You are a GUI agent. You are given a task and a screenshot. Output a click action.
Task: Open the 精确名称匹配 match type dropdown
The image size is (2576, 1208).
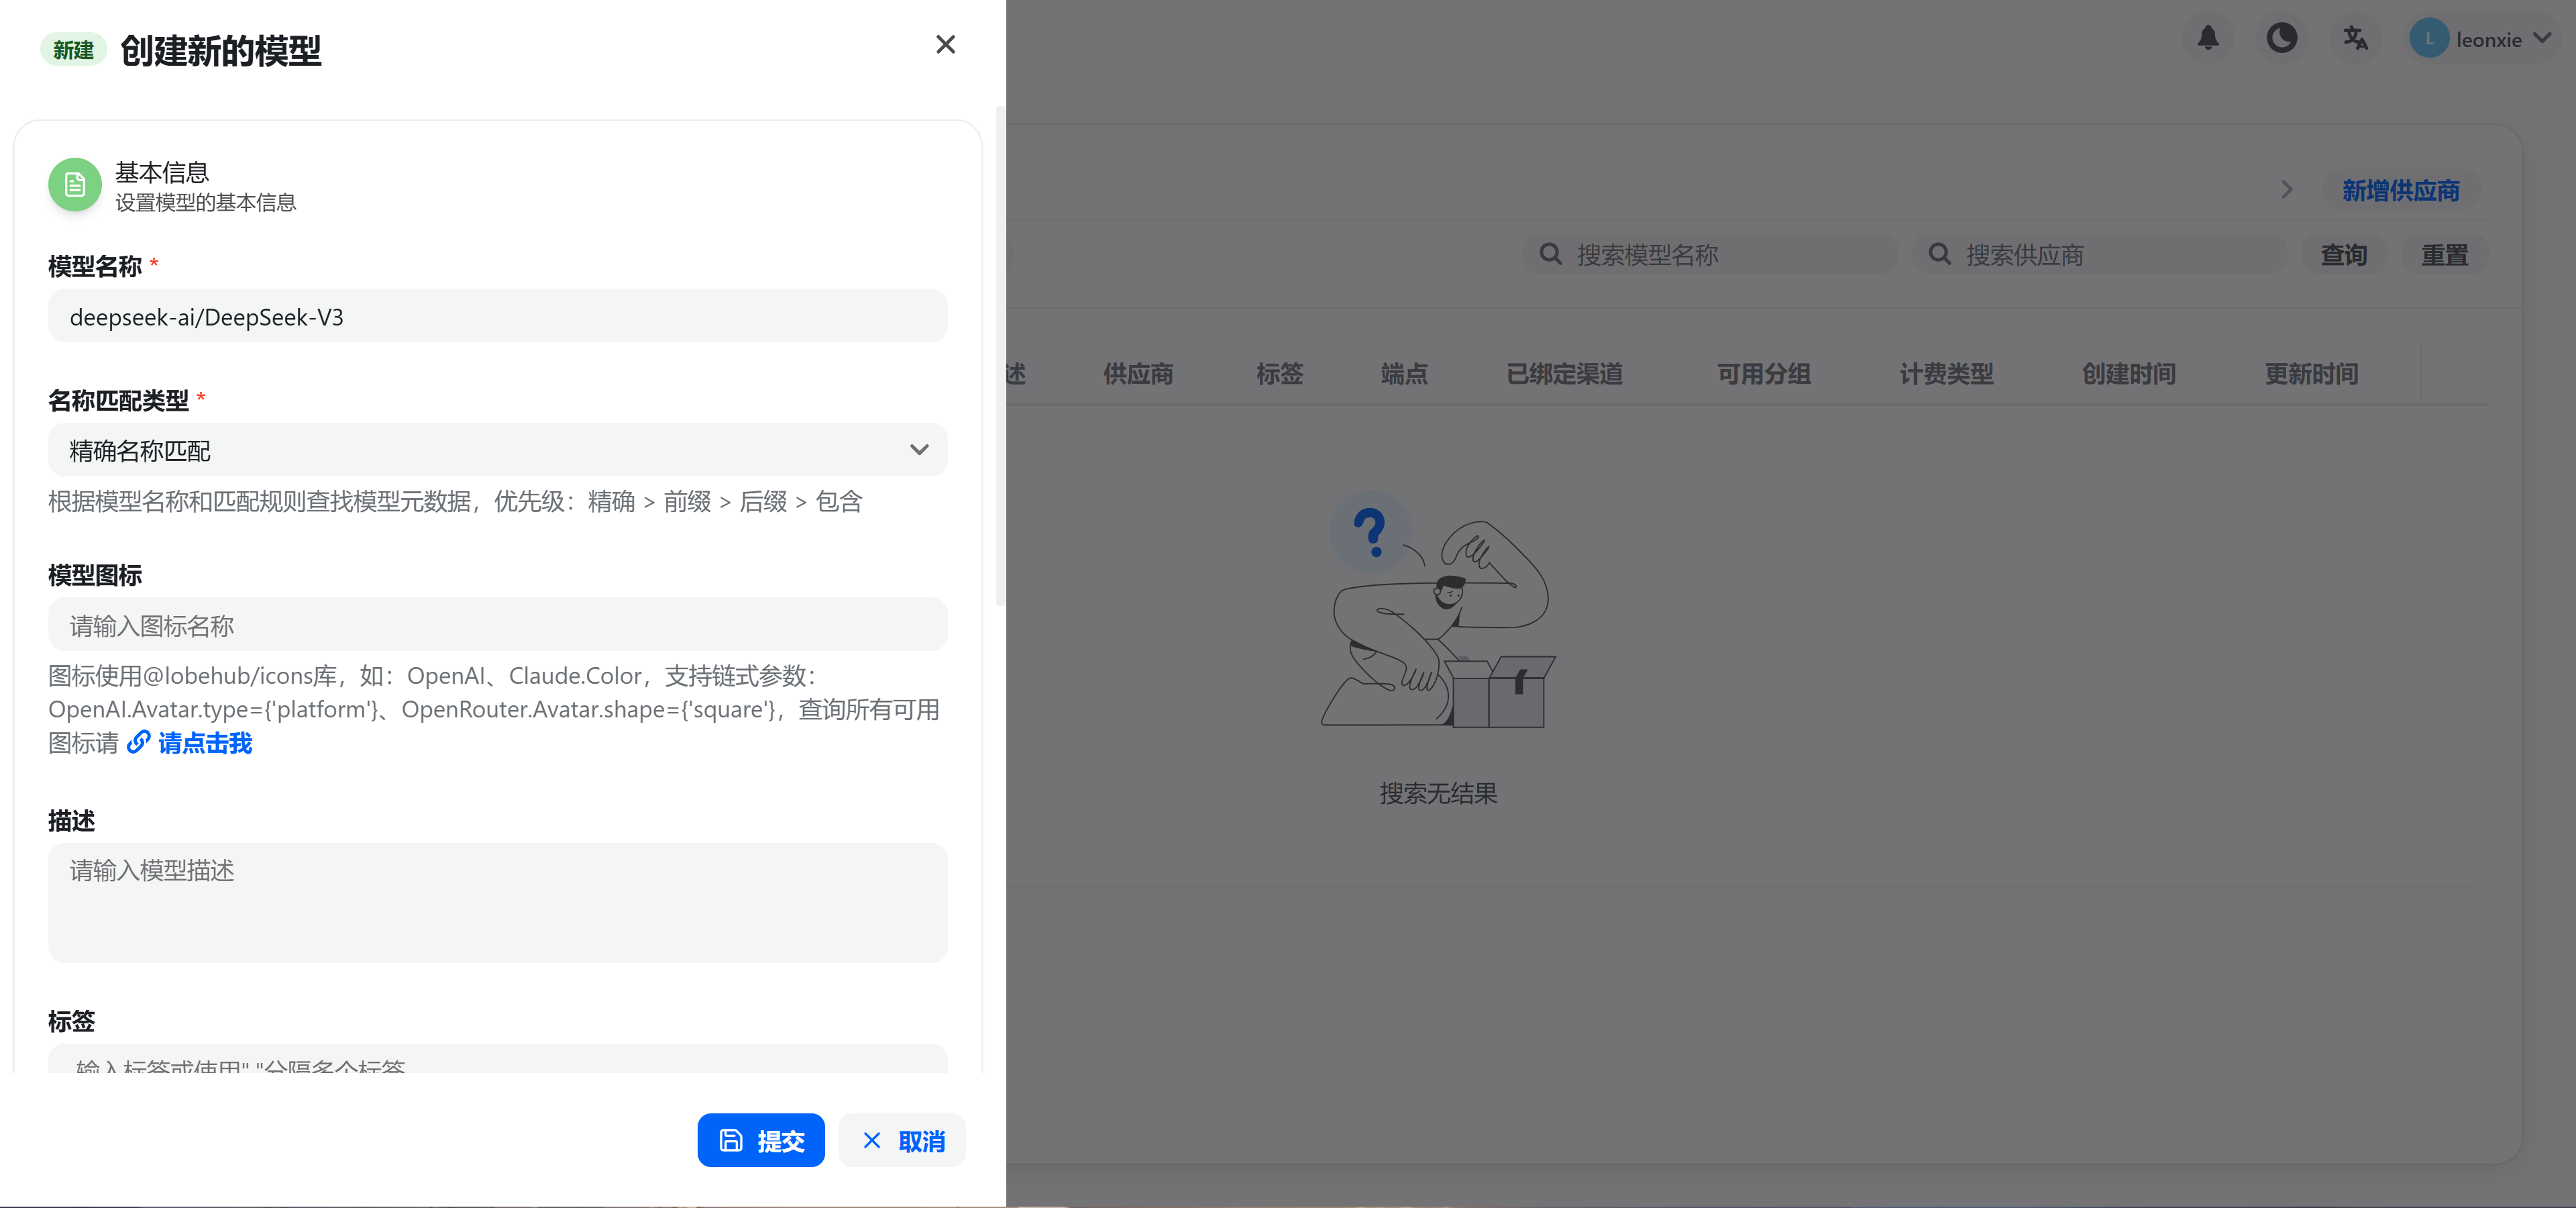[497, 450]
